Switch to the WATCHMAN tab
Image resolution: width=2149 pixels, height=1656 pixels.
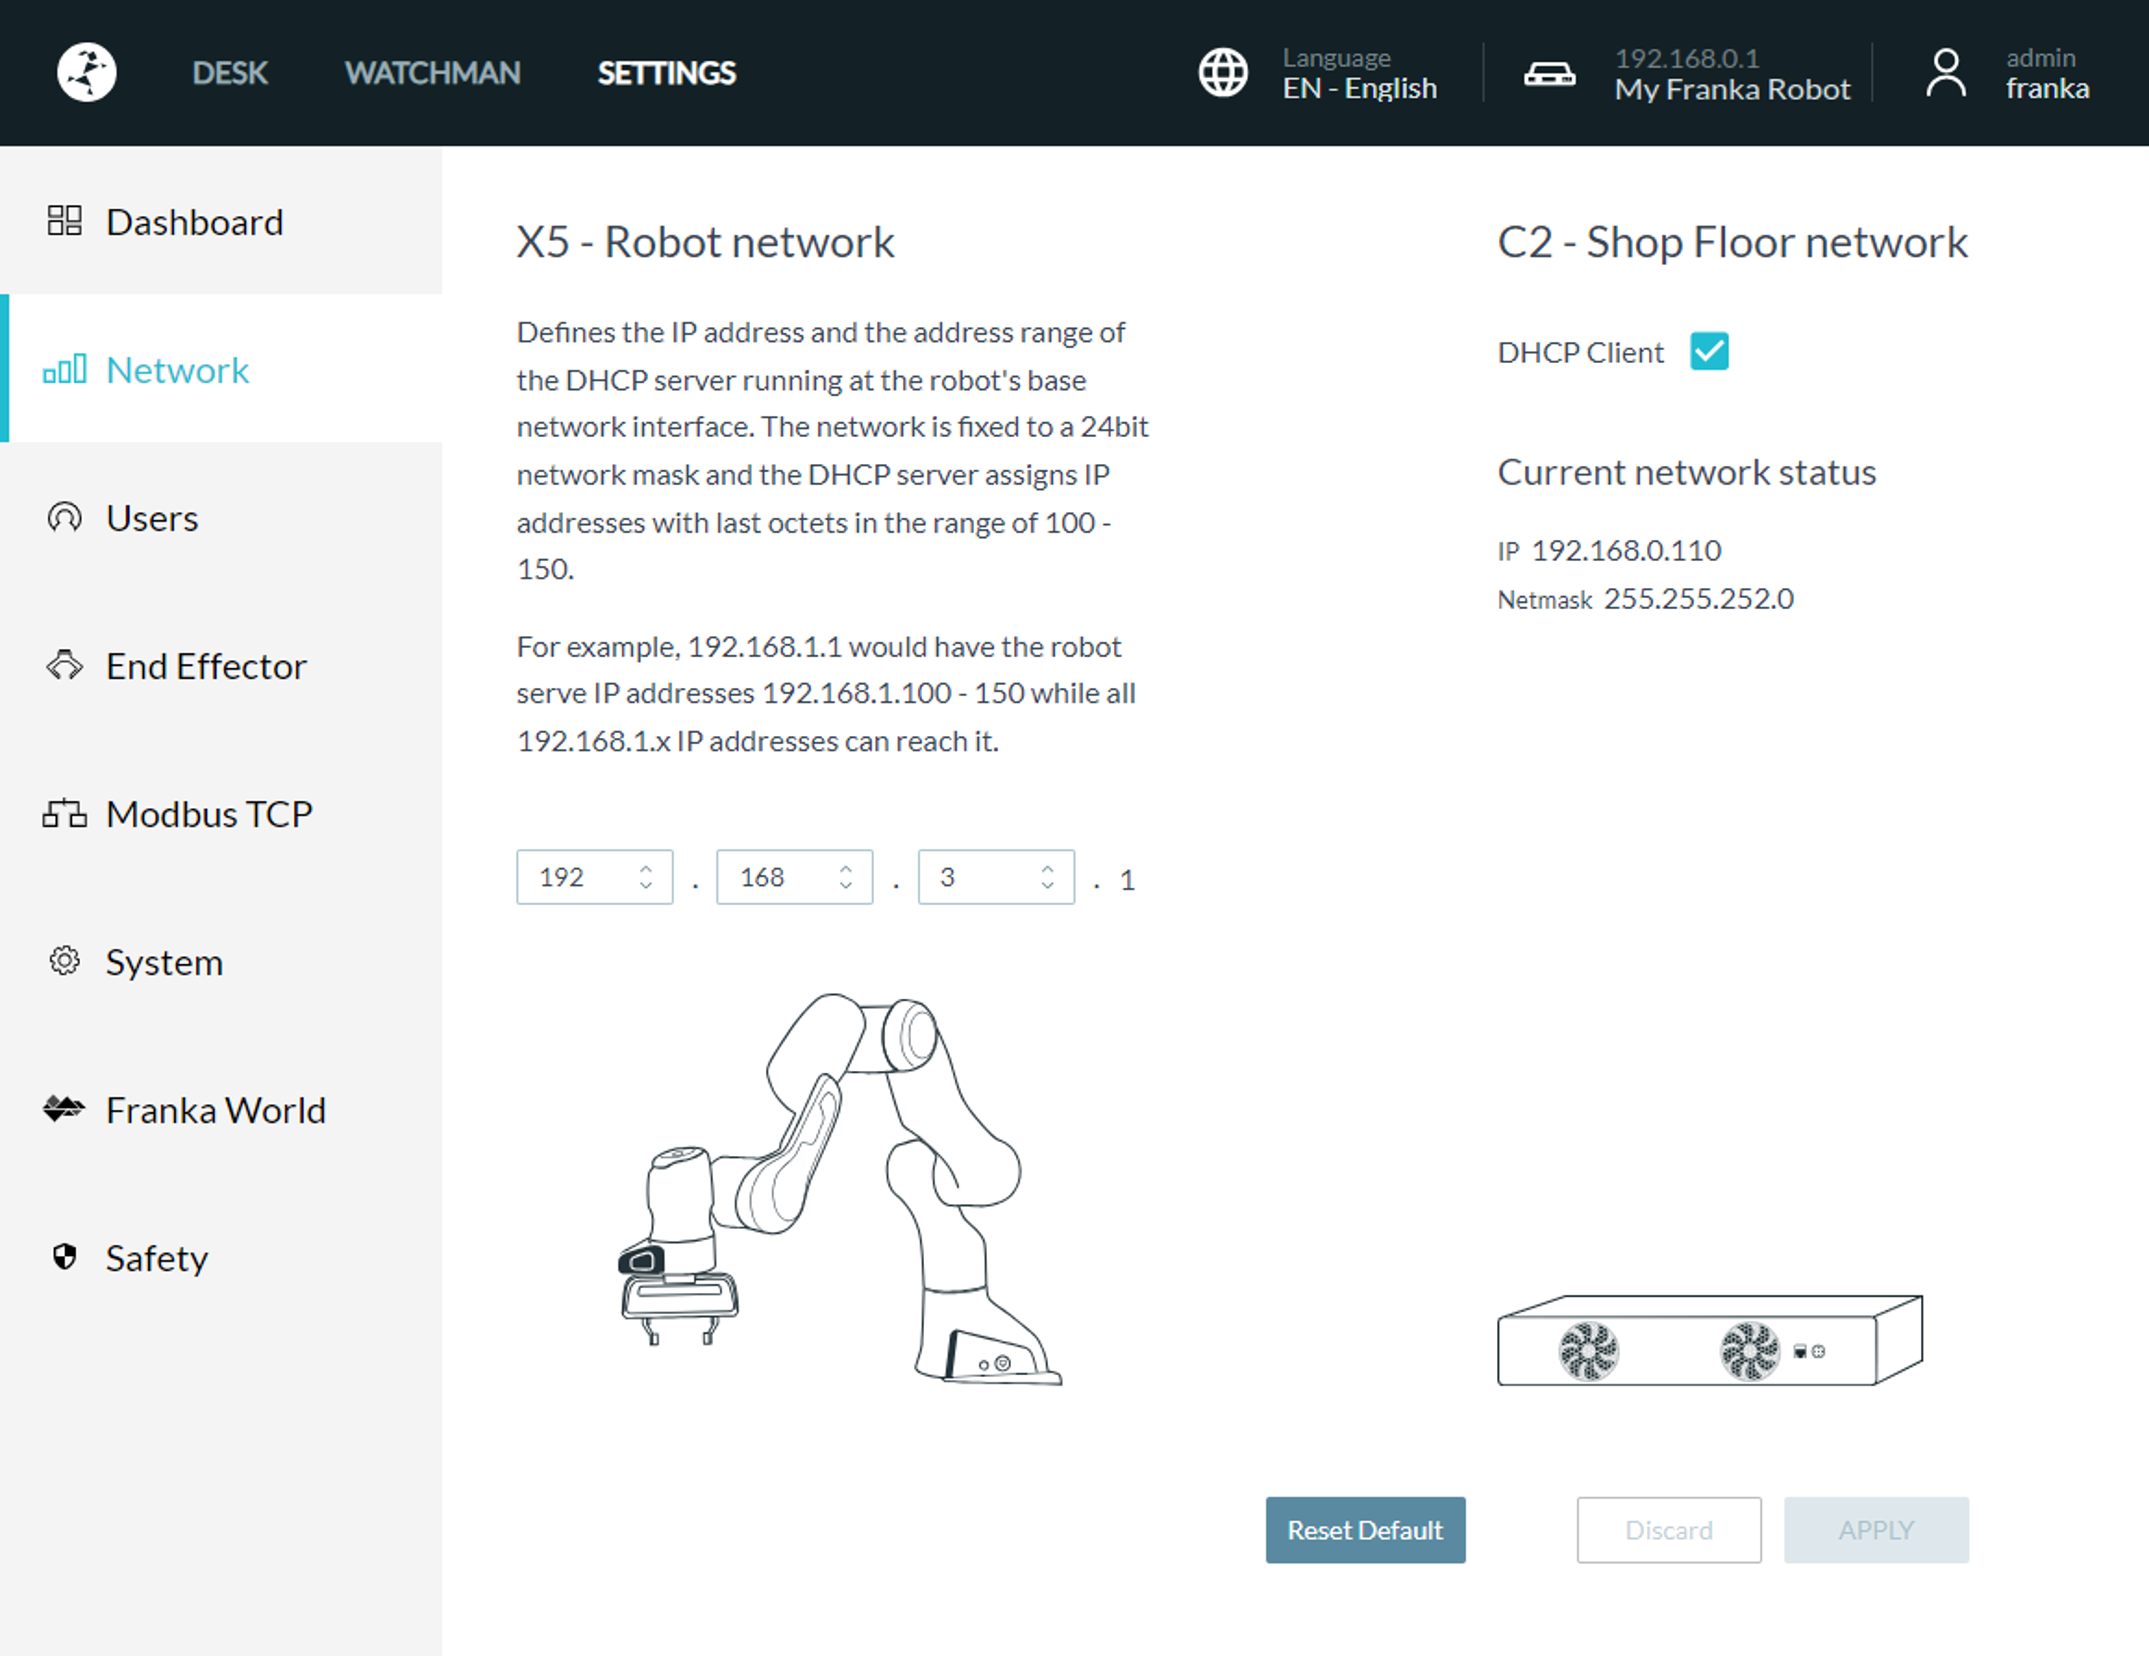pyautogui.click(x=432, y=73)
